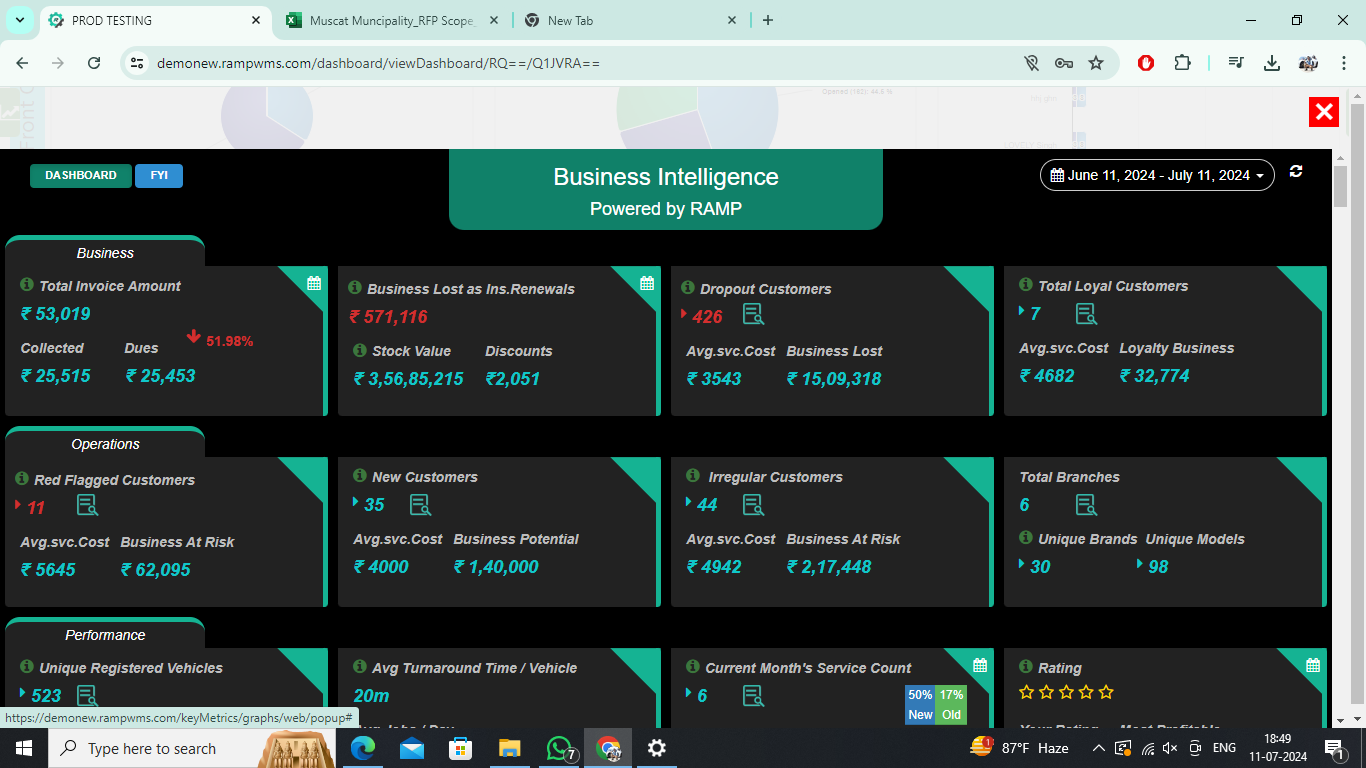Viewport: 1366px width, 768px height.
Task: Open the report icon next to New Customers count
Action: tap(420, 506)
